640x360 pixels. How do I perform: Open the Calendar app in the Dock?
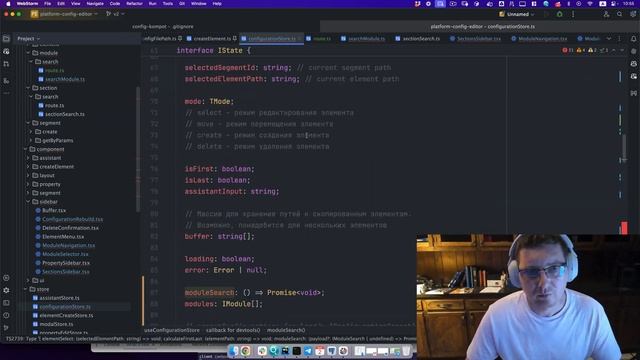point(320,351)
